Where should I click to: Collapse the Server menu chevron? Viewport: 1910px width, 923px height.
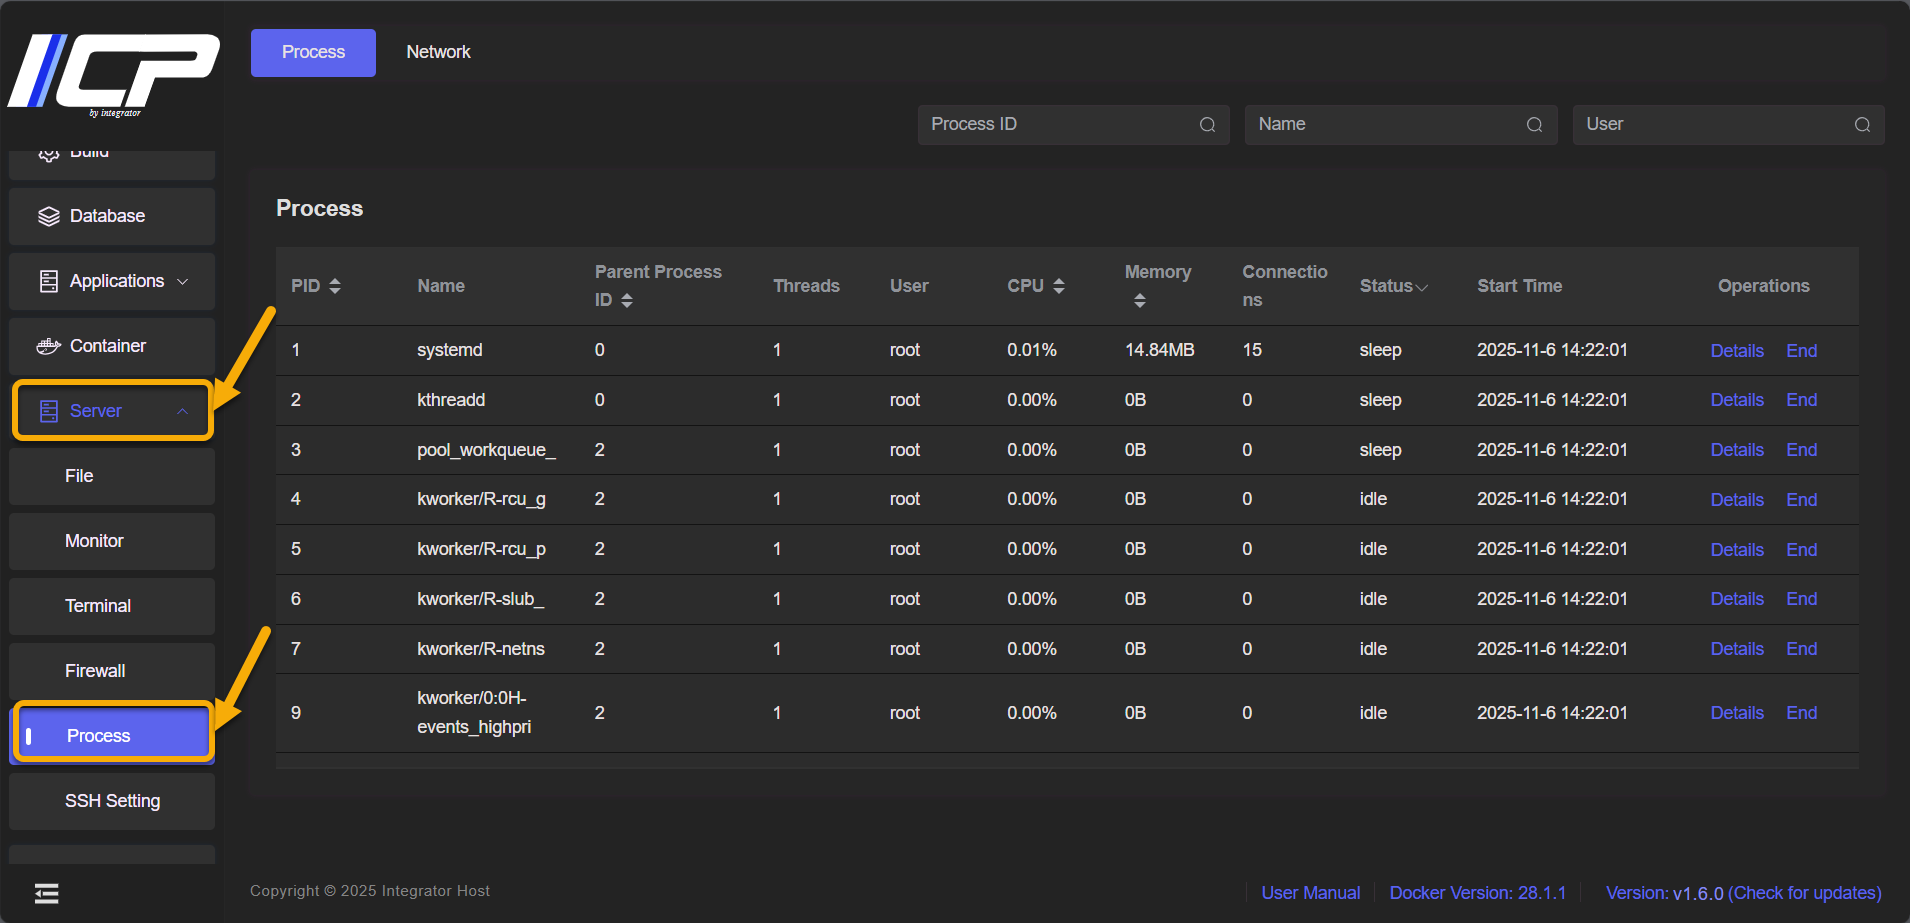[x=182, y=411]
